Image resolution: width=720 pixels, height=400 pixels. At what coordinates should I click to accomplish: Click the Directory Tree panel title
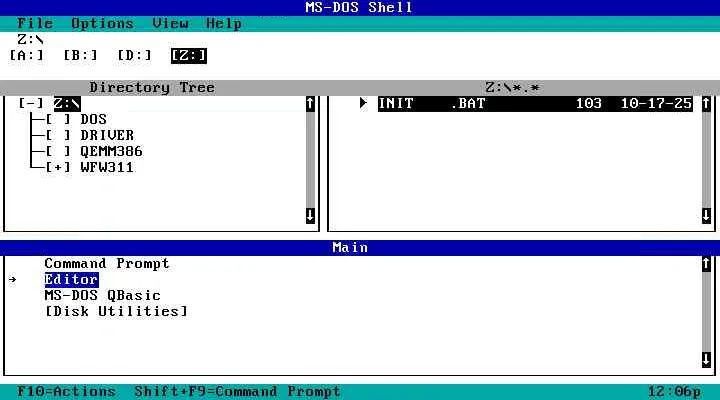[x=152, y=87]
